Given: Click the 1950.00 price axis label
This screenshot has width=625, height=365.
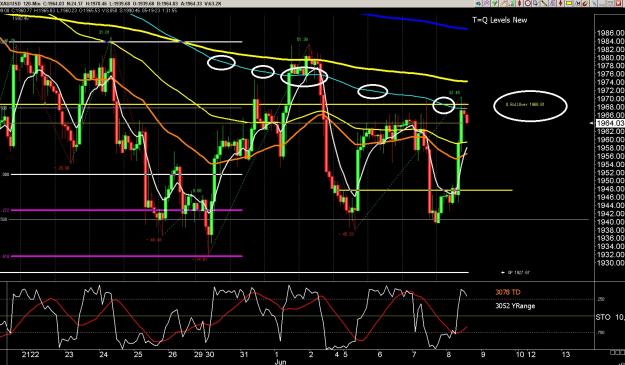Looking at the screenshot, I should (x=610, y=181).
